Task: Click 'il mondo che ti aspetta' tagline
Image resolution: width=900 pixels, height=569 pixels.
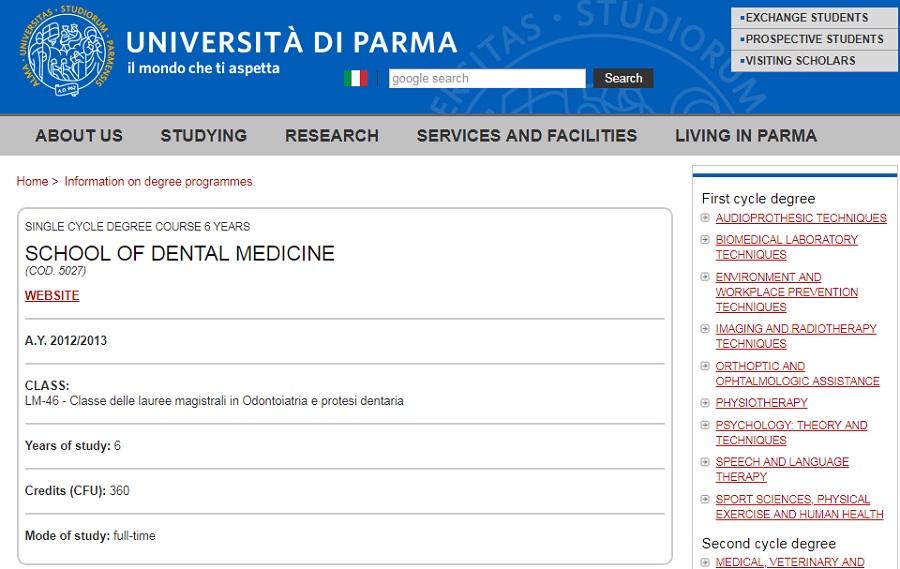Action: tap(203, 68)
